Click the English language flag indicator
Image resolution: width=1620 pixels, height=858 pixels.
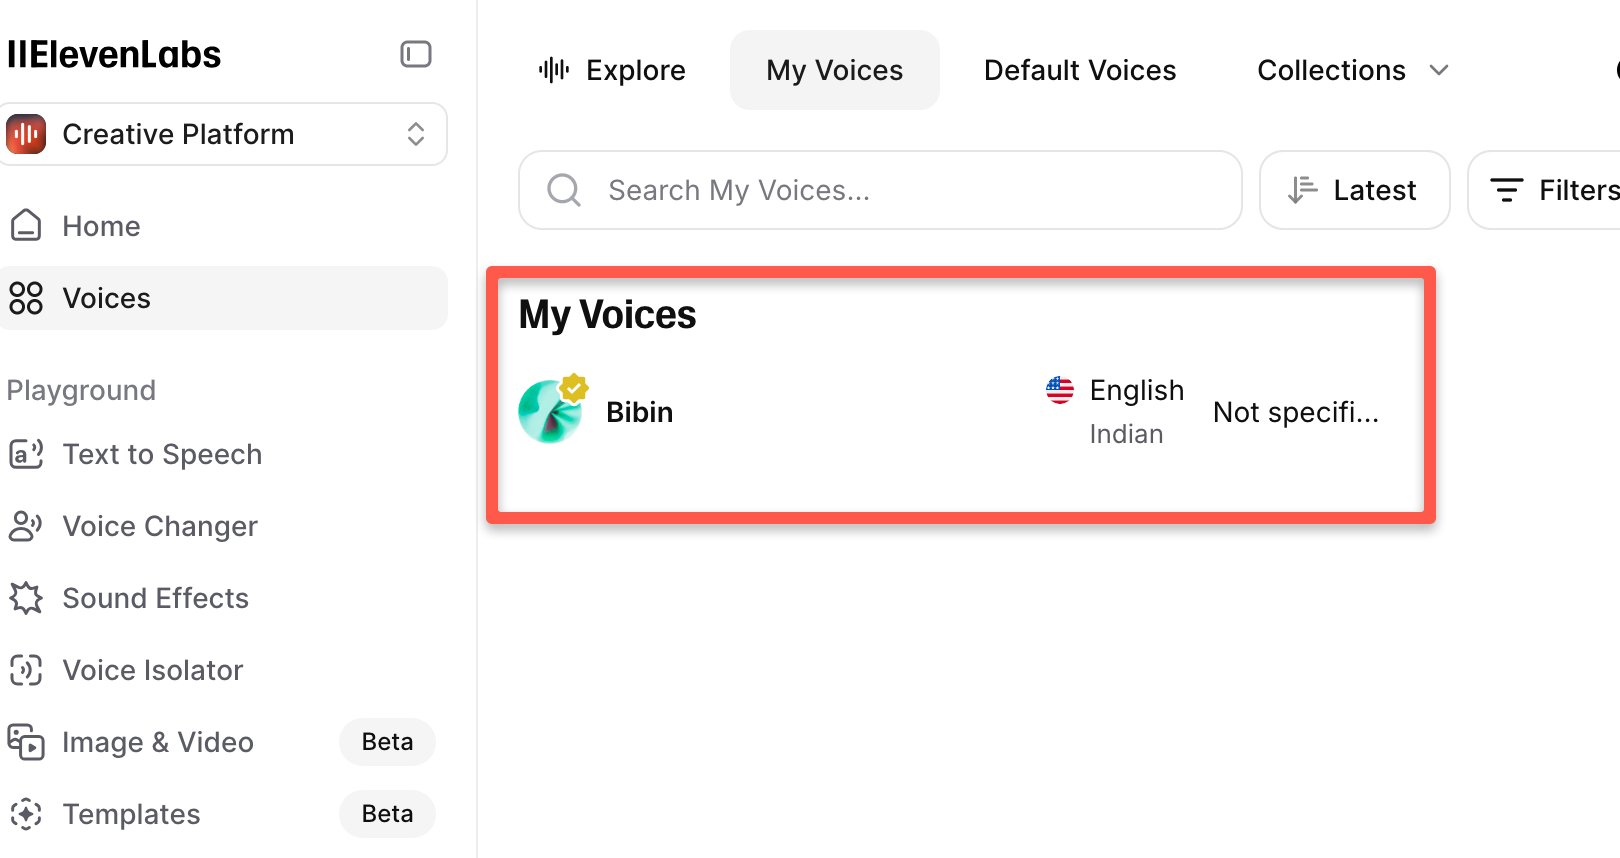1059,390
